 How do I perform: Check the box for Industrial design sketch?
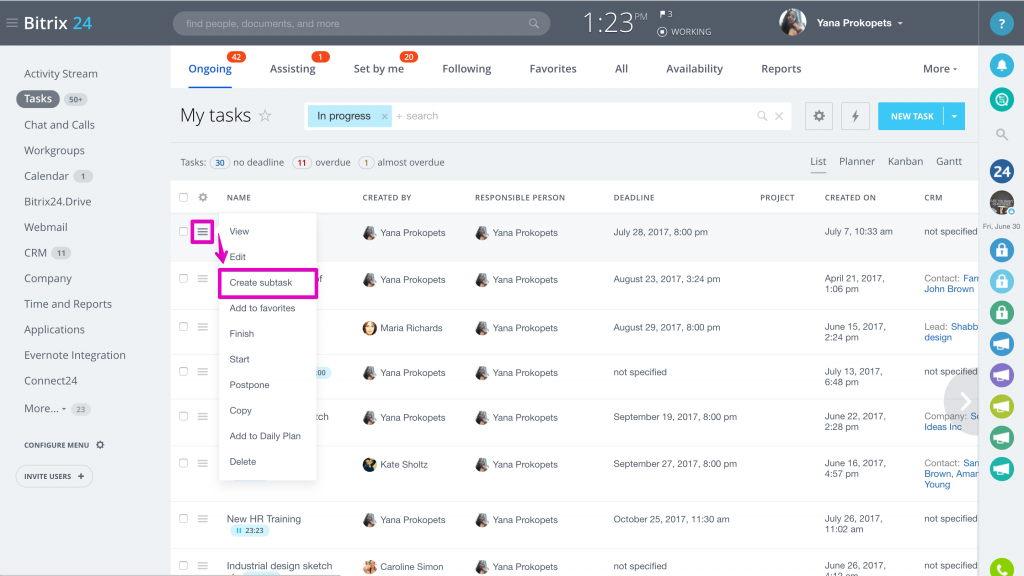click(x=184, y=566)
